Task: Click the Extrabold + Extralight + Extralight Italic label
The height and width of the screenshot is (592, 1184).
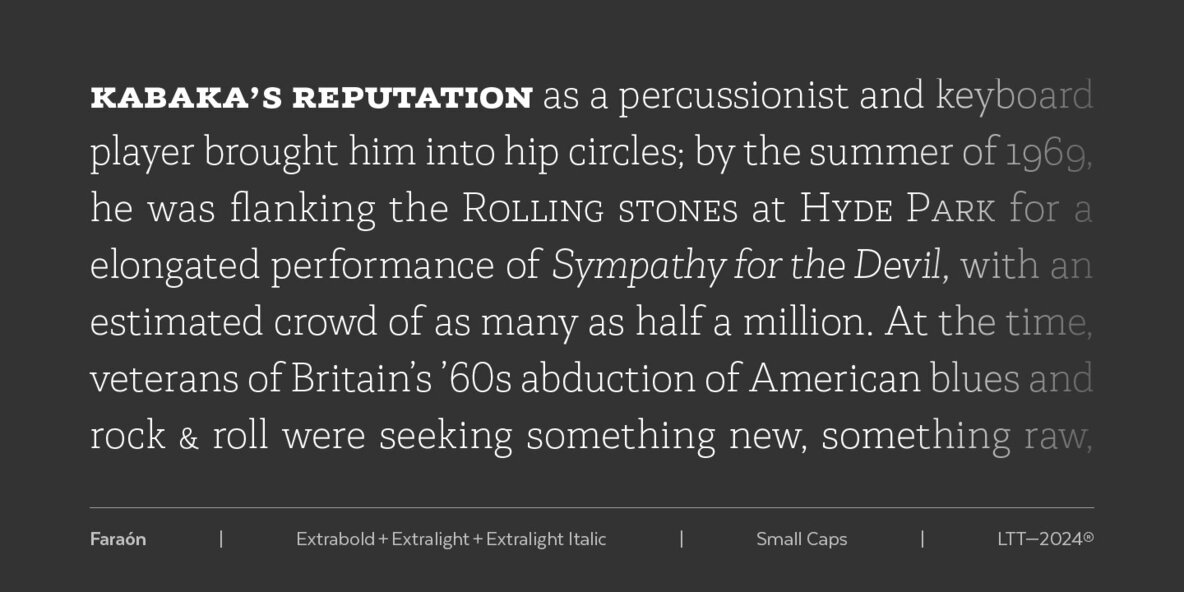Action: point(451,540)
